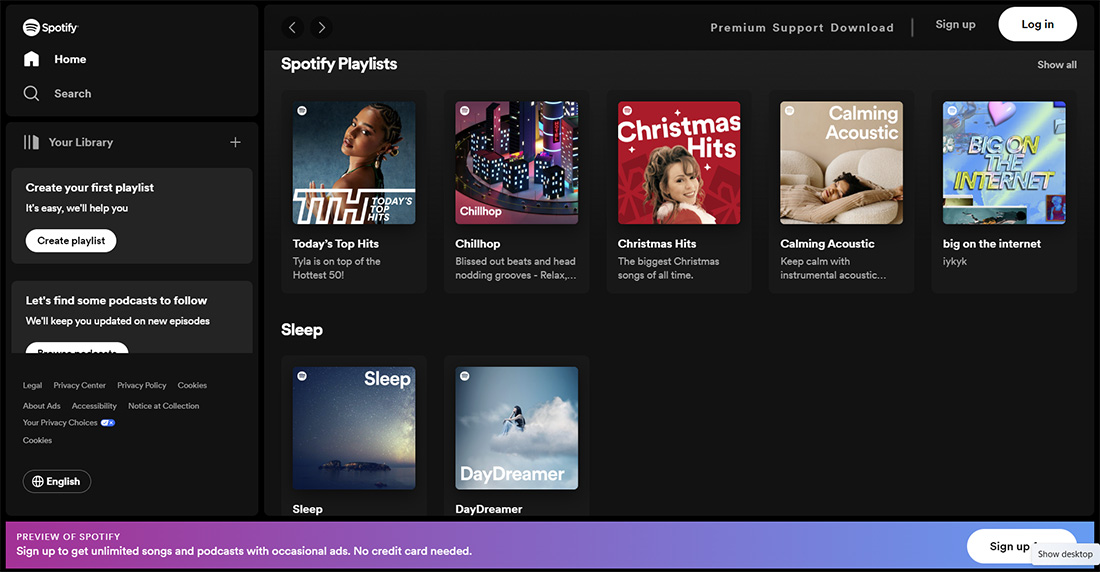Click Spotify badge on Chillhop cover
The height and width of the screenshot is (572, 1100).
464,110
